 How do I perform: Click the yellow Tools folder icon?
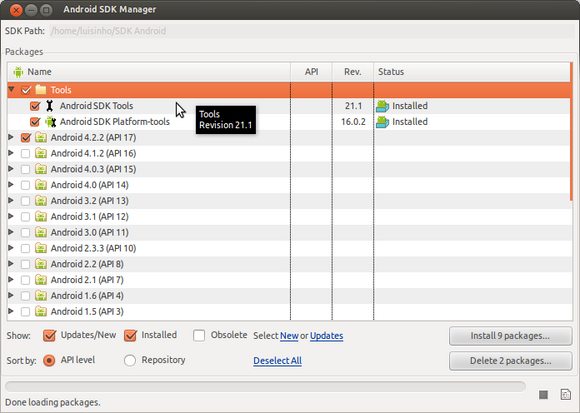click(x=41, y=90)
